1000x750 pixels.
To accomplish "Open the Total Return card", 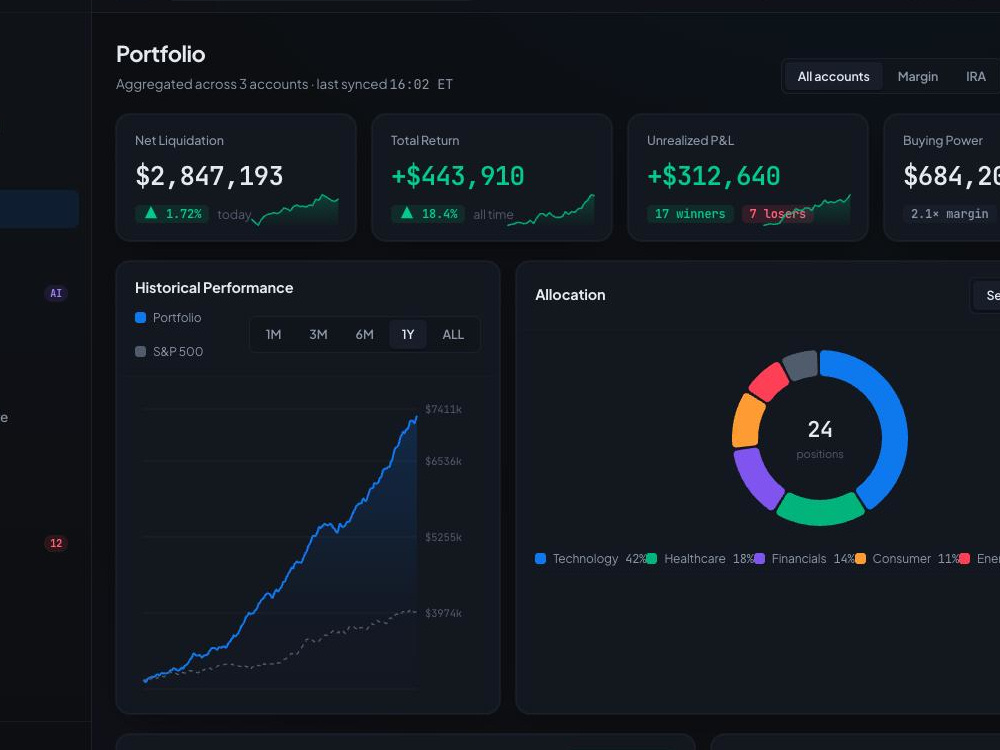I will click(x=492, y=177).
